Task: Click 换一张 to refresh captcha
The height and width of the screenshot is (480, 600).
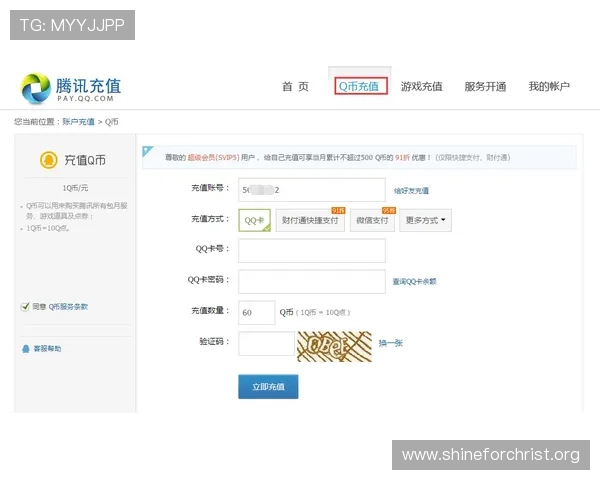Action: [x=391, y=343]
